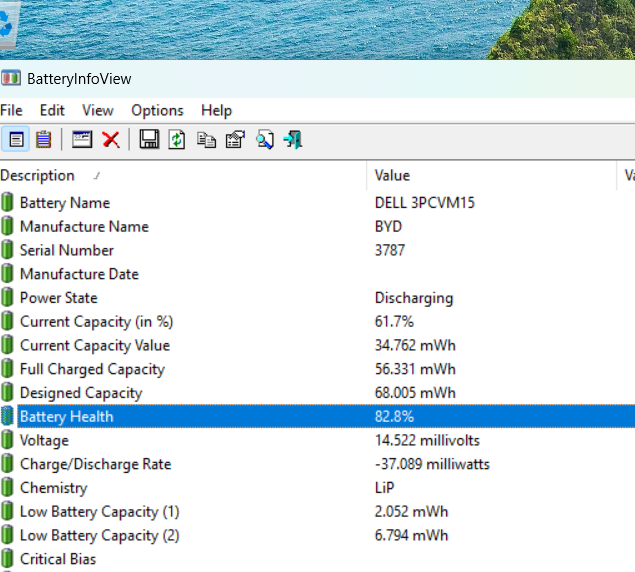Image resolution: width=635 pixels, height=572 pixels.
Task: Click BatteryInfoView title bar app icon
Action: [x=11, y=78]
